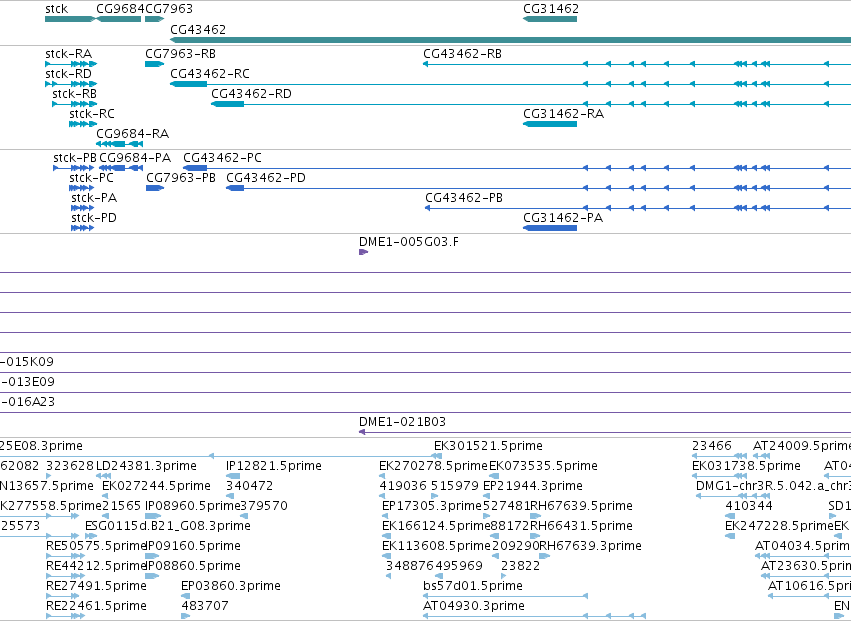Select EST label EK073535.5prime
The image size is (851, 621).
pyautogui.click(x=543, y=466)
